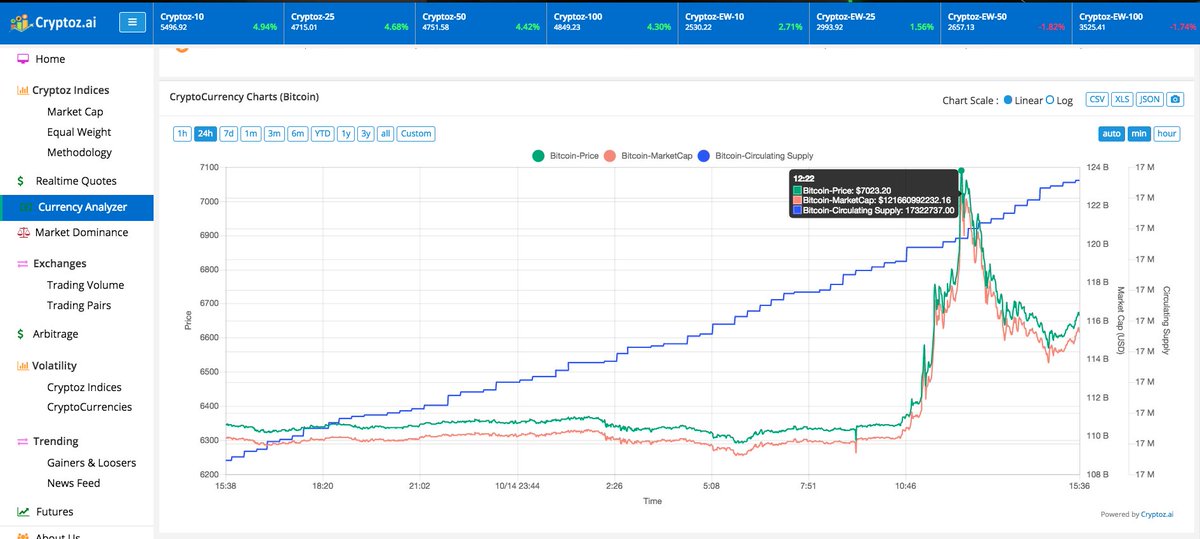
Task: Toggle min interval button
Action: pos(1139,134)
